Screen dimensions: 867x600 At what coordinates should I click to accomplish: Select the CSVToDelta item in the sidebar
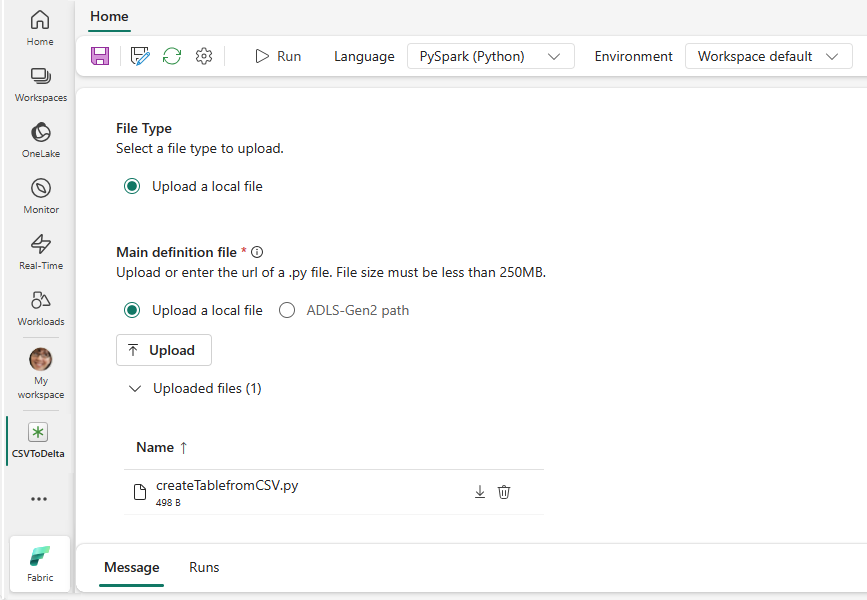click(x=38, y=441)
